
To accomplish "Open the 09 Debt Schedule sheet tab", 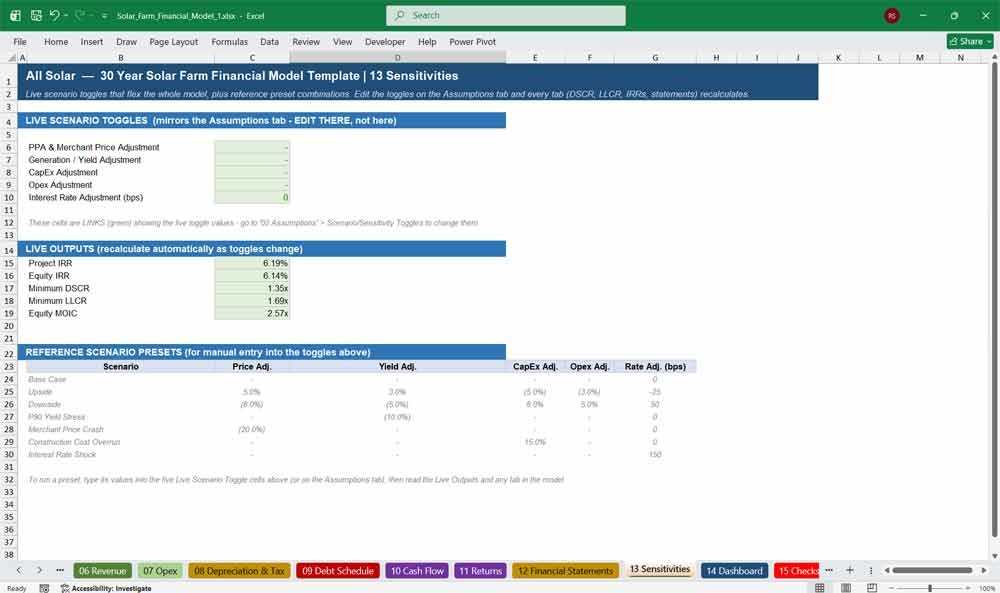I will point(337,571).
